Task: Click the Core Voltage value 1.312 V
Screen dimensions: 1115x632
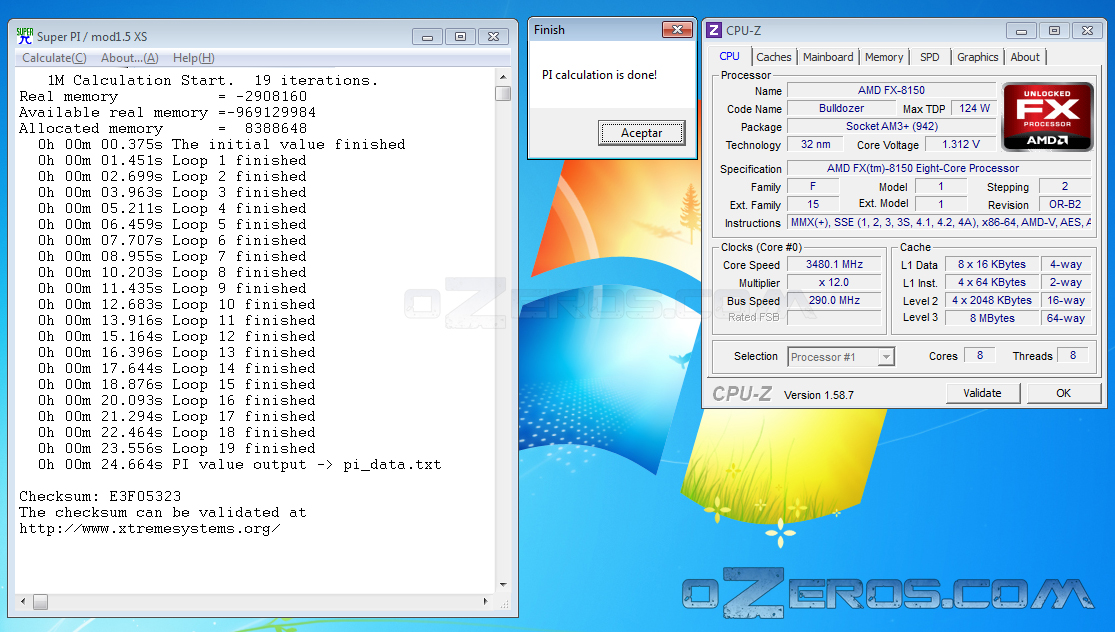Action: 961,144
